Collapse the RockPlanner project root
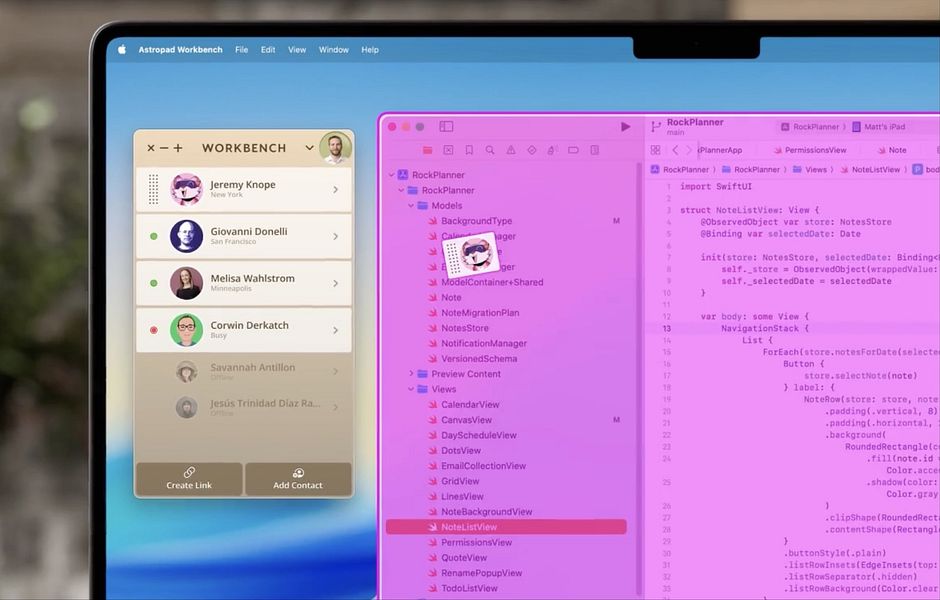 coord(391,175)
